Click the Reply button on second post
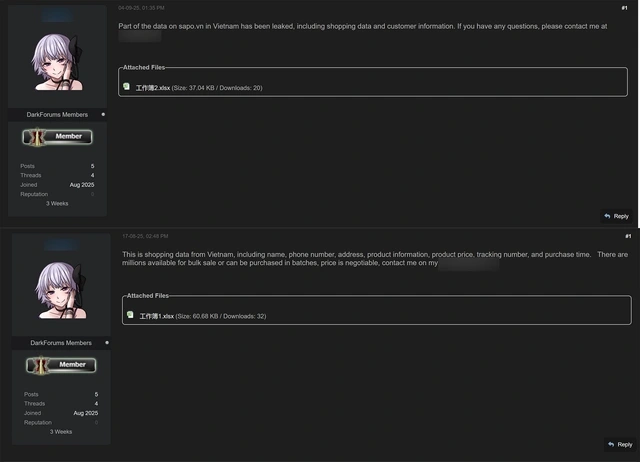This screenshot has width=640, height=462. coord(620,444)
